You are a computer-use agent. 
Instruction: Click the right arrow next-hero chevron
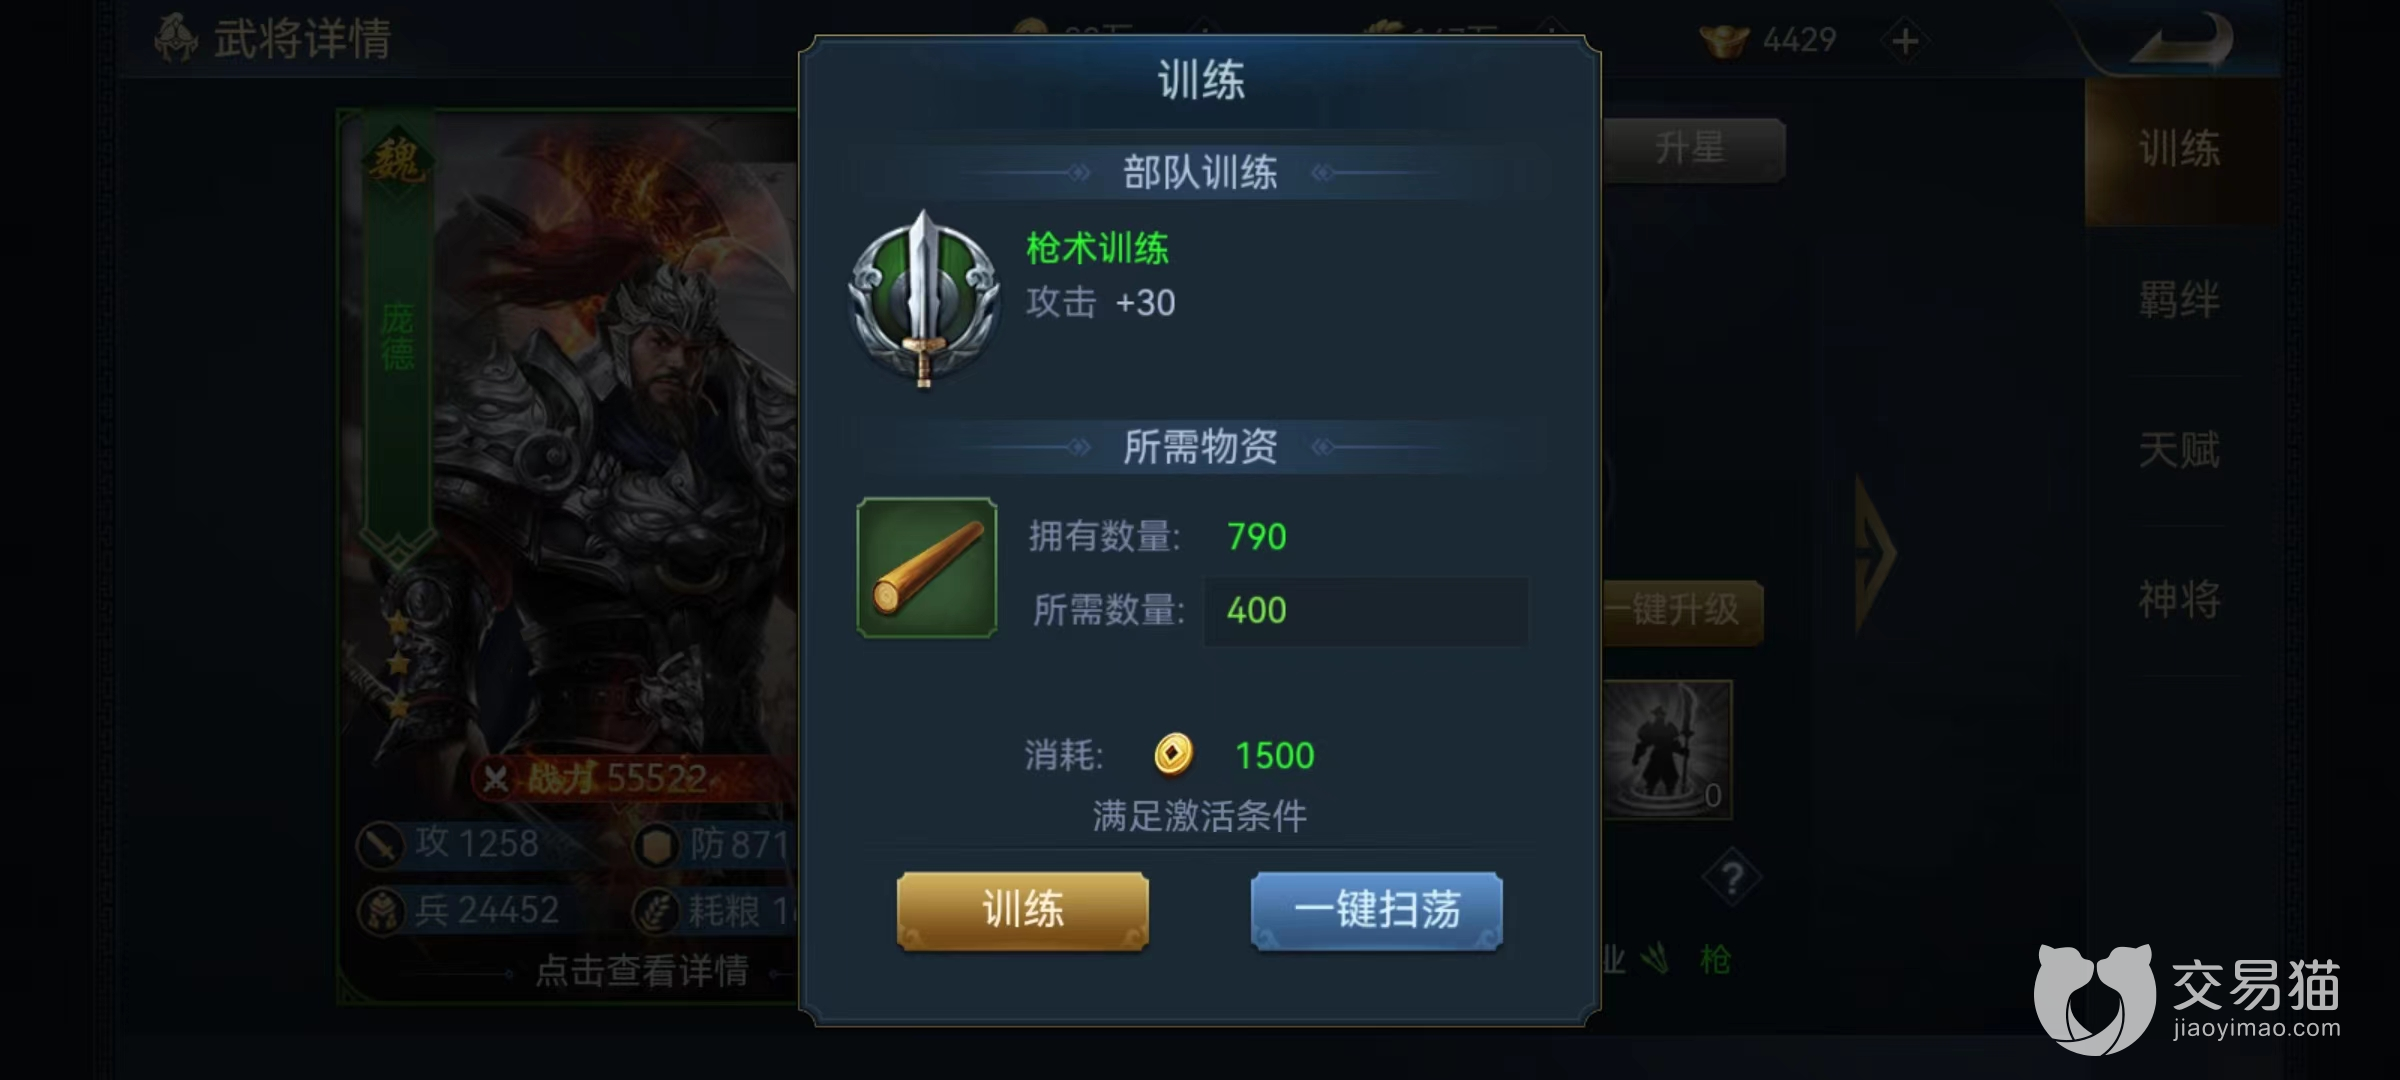click(x=1874, y=552)
